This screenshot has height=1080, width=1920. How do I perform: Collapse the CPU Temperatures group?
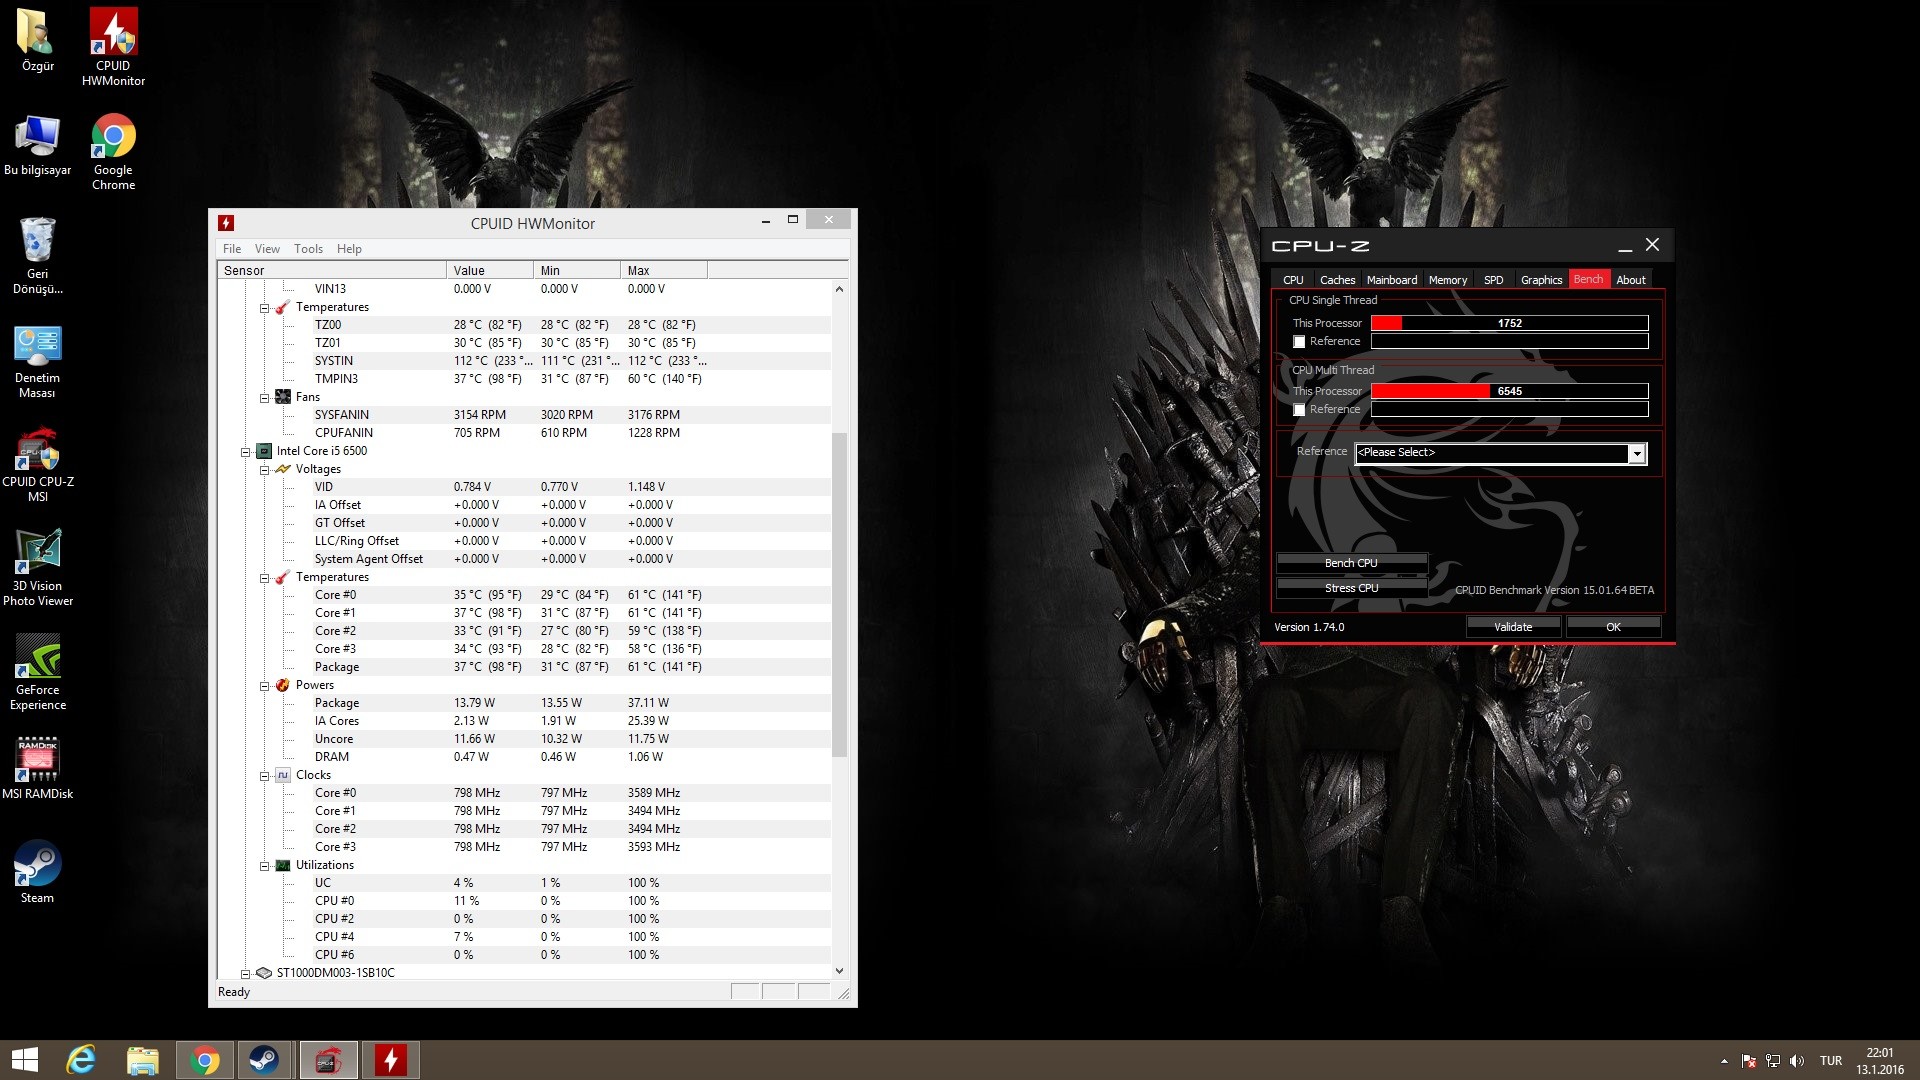click(264, 578)
